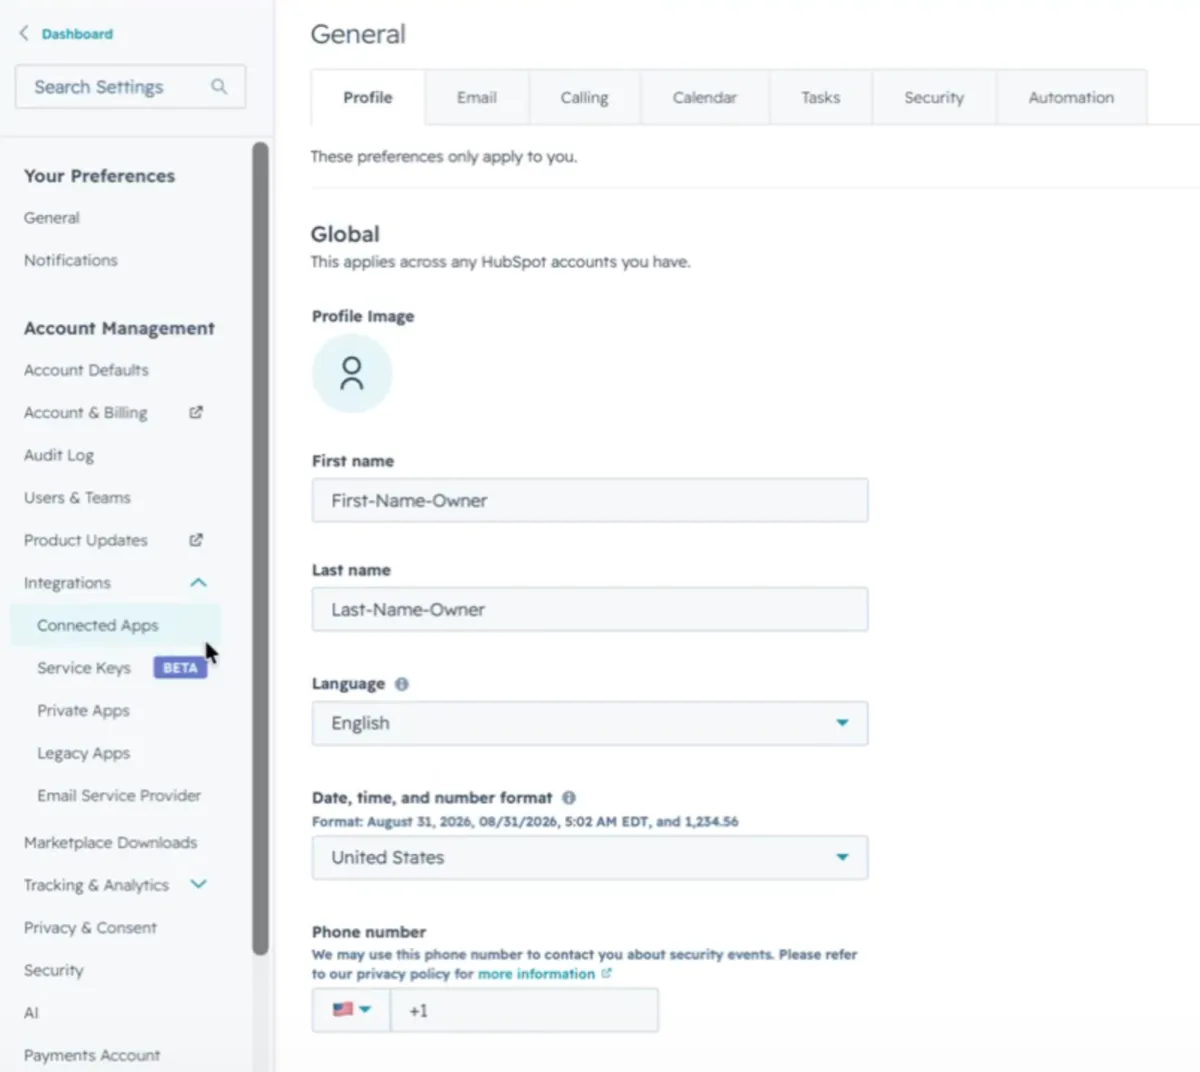Open the United States format dropdown

tap(590, 857)
